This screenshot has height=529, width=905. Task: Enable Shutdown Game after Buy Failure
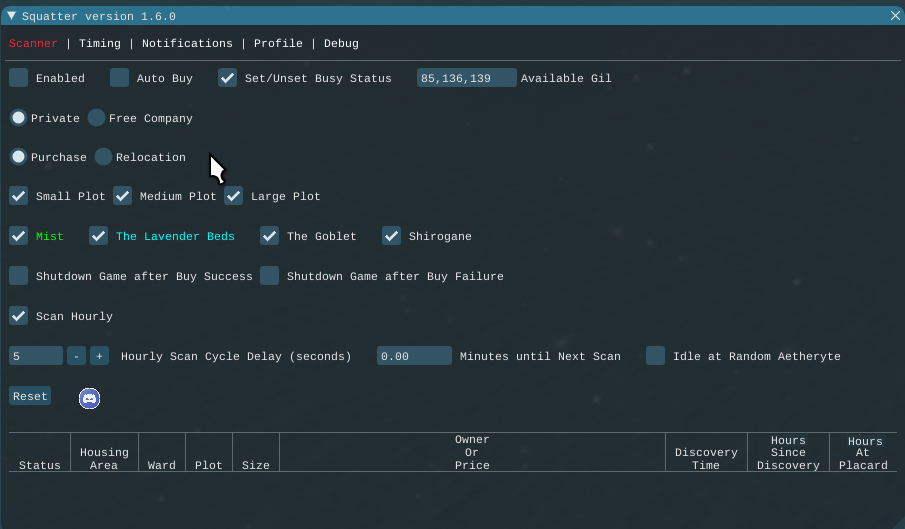pyautogui.click(x=270, y=276)
